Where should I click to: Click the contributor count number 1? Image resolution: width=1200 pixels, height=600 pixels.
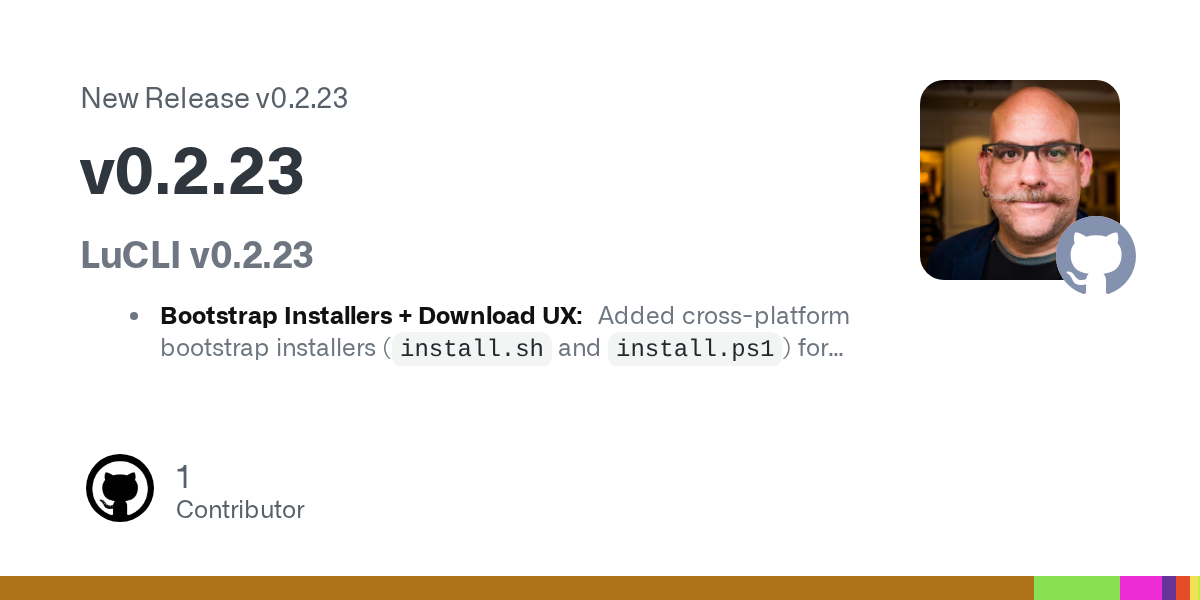[x=183, y=477]
